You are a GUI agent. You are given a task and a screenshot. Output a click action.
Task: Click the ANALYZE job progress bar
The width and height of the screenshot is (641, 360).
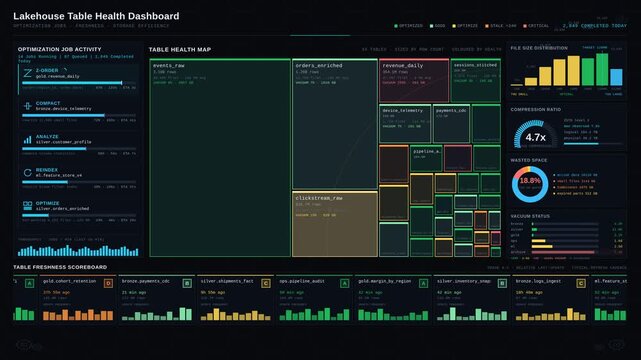(79, 149)
